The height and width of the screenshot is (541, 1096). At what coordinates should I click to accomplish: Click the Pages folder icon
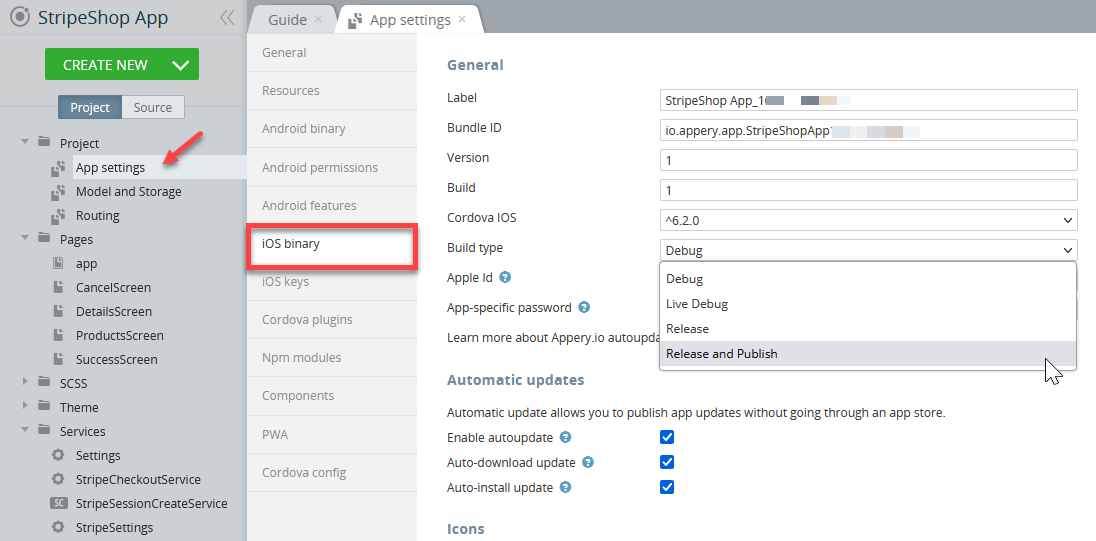click(44, 238)
